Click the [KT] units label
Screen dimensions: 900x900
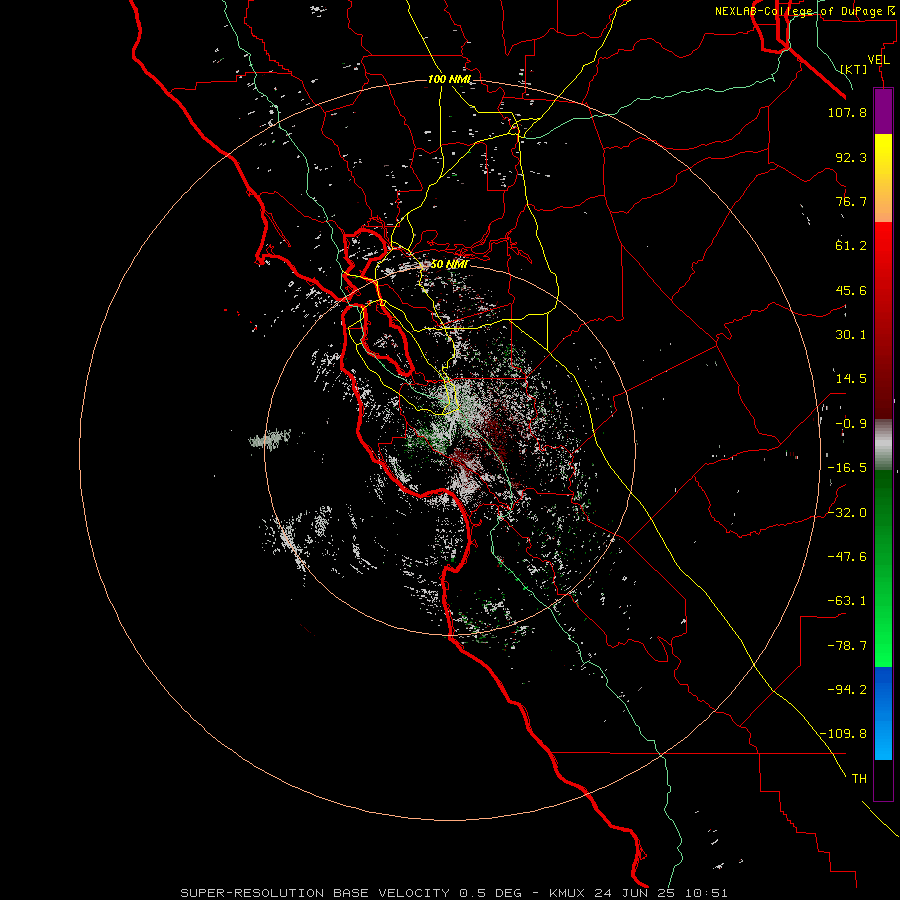point(854,69)
